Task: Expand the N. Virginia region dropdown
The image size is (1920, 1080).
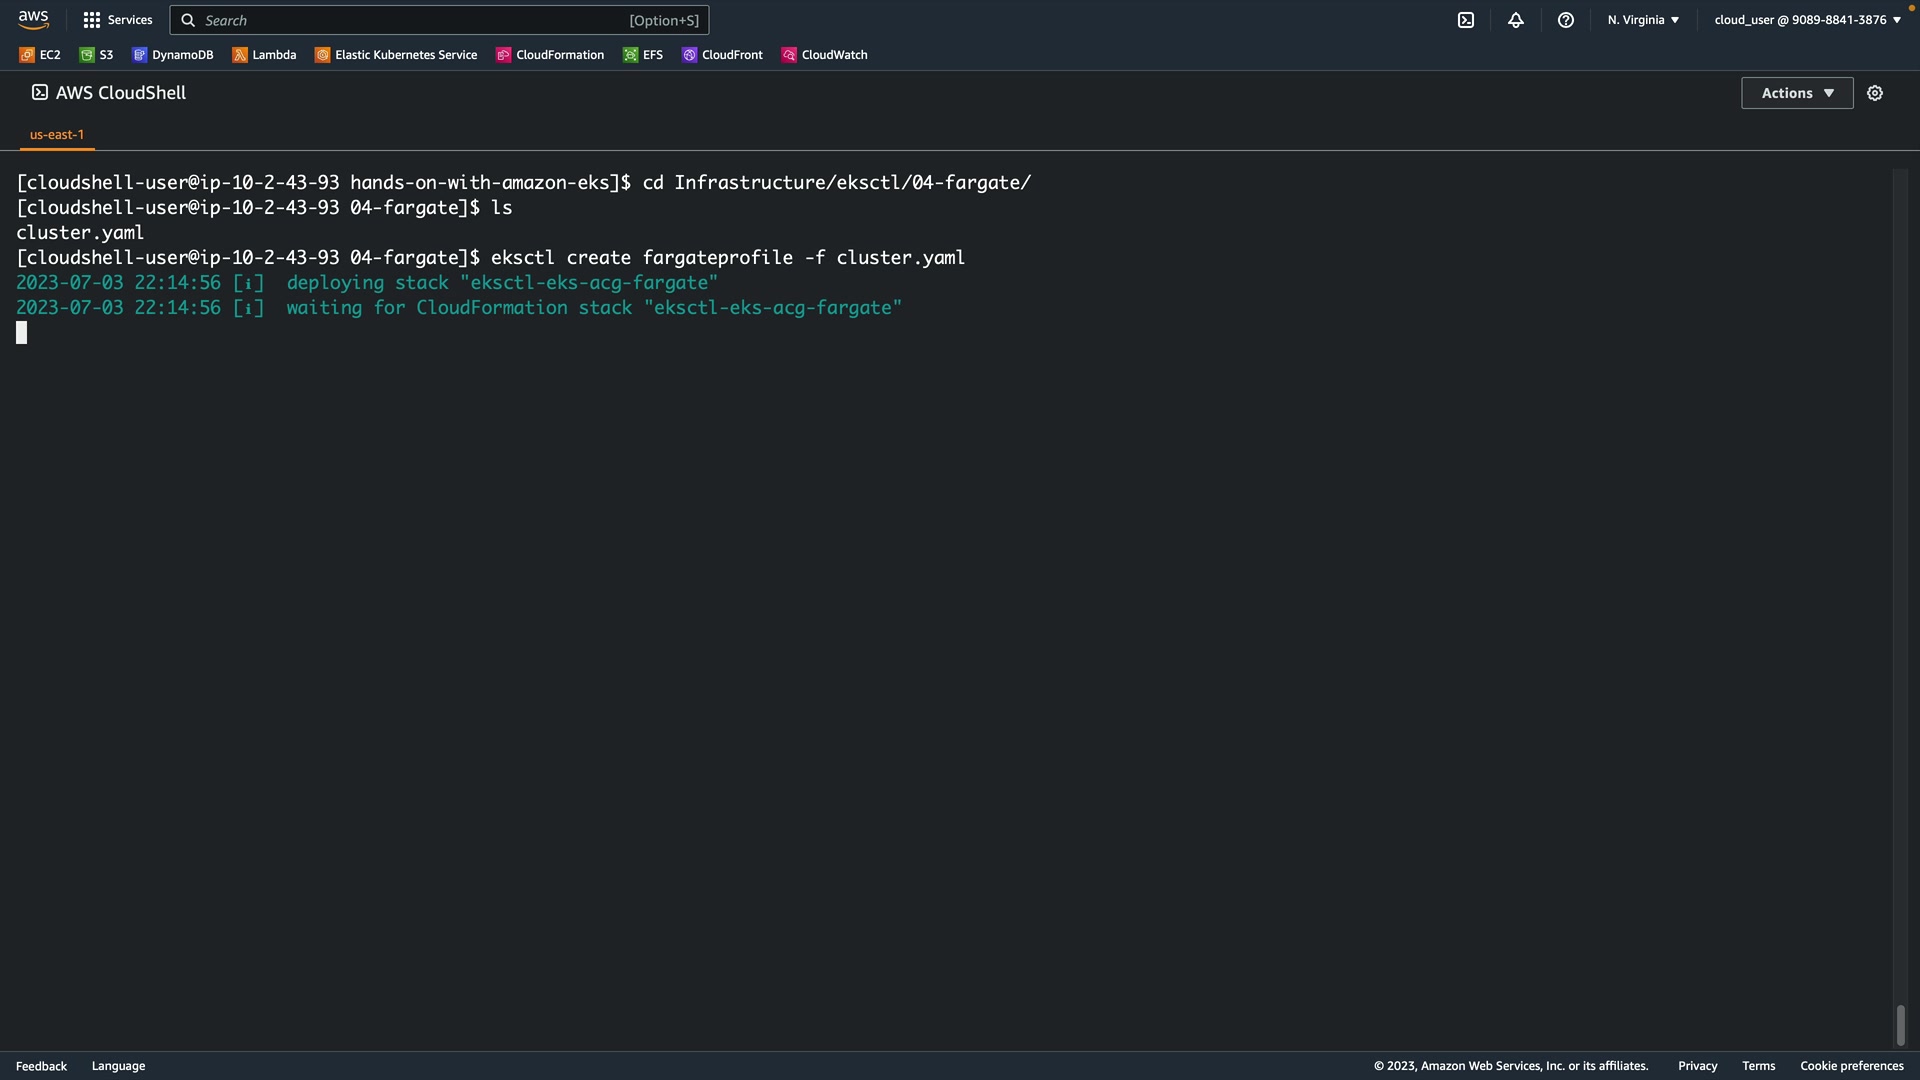Action: 1643,20
